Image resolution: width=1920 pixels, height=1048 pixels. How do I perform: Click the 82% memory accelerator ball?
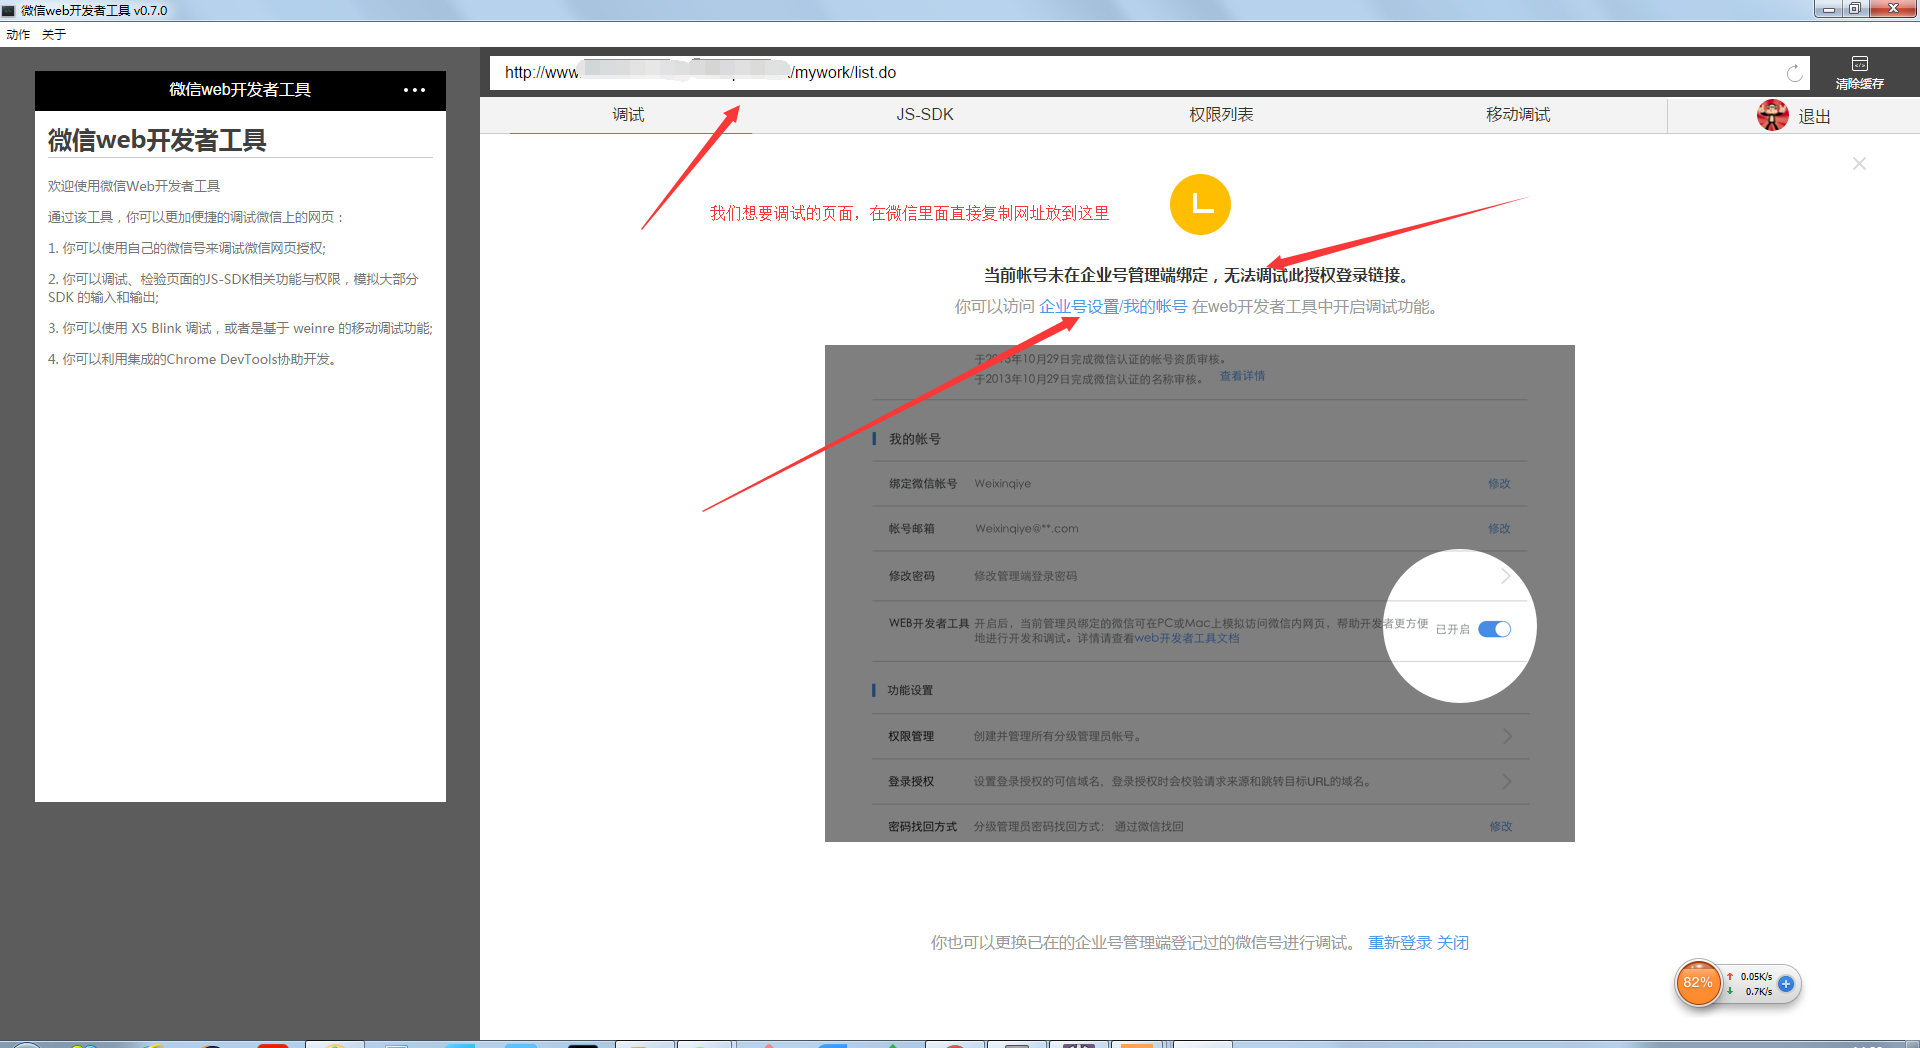click(x=1698, y=983)
